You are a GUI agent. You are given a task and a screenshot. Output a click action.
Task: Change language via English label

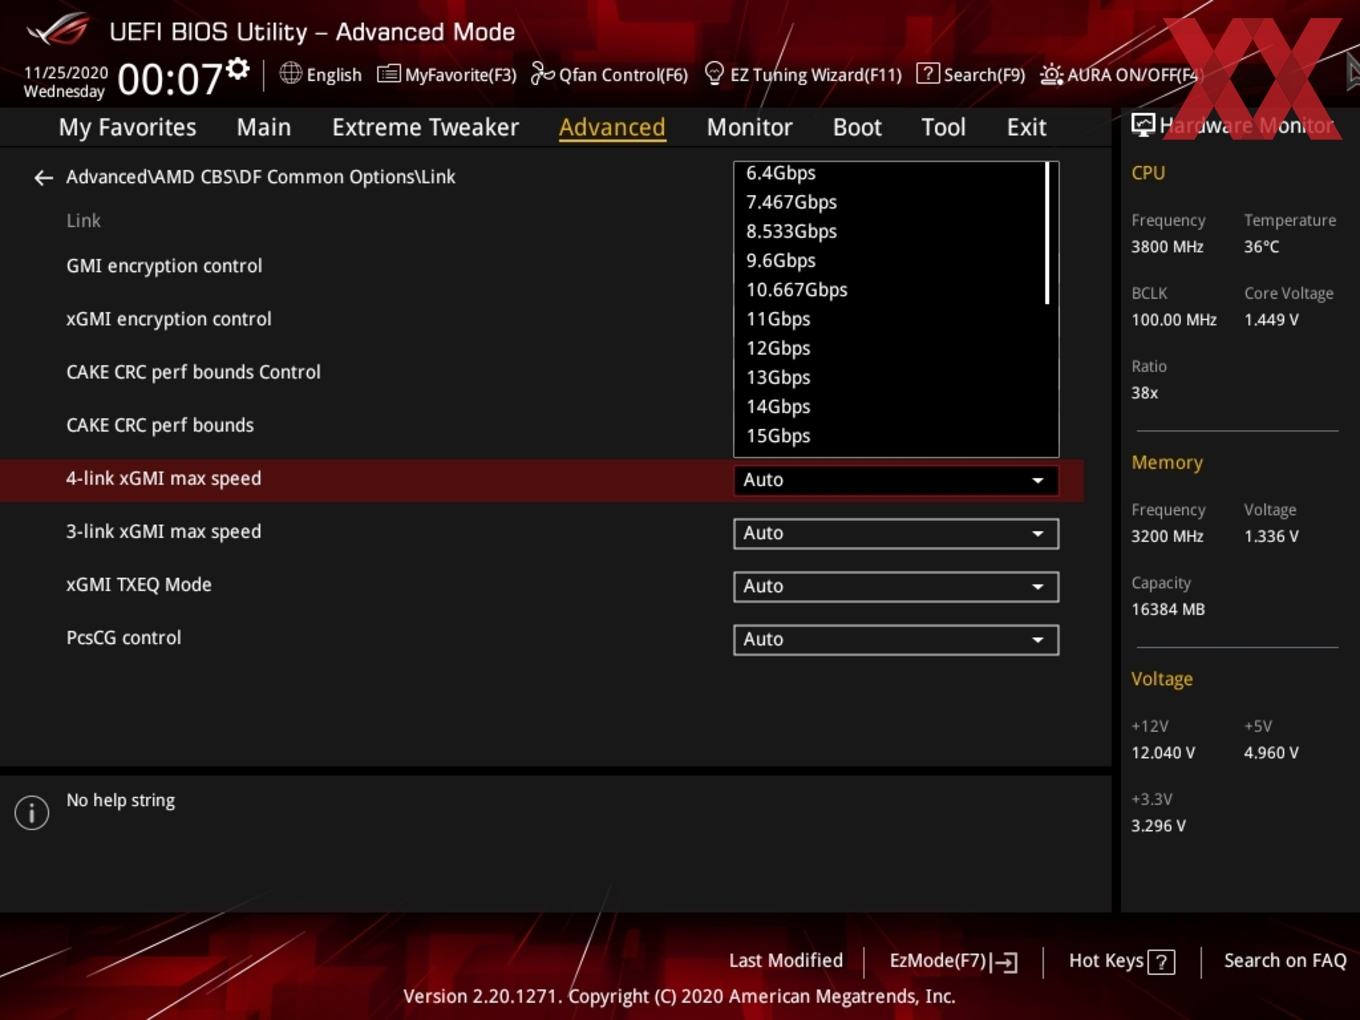click(x=334, y=75)
